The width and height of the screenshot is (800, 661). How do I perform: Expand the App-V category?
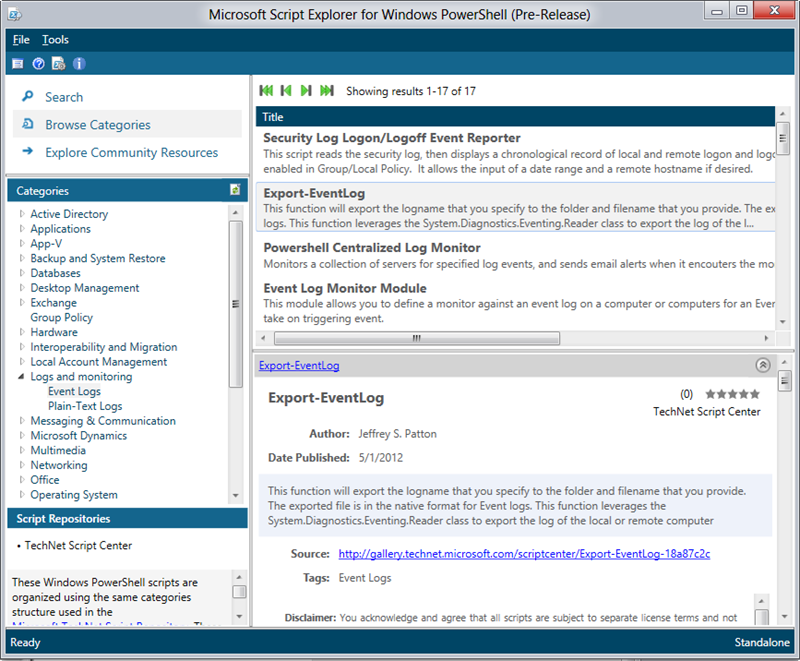[22, 243]
